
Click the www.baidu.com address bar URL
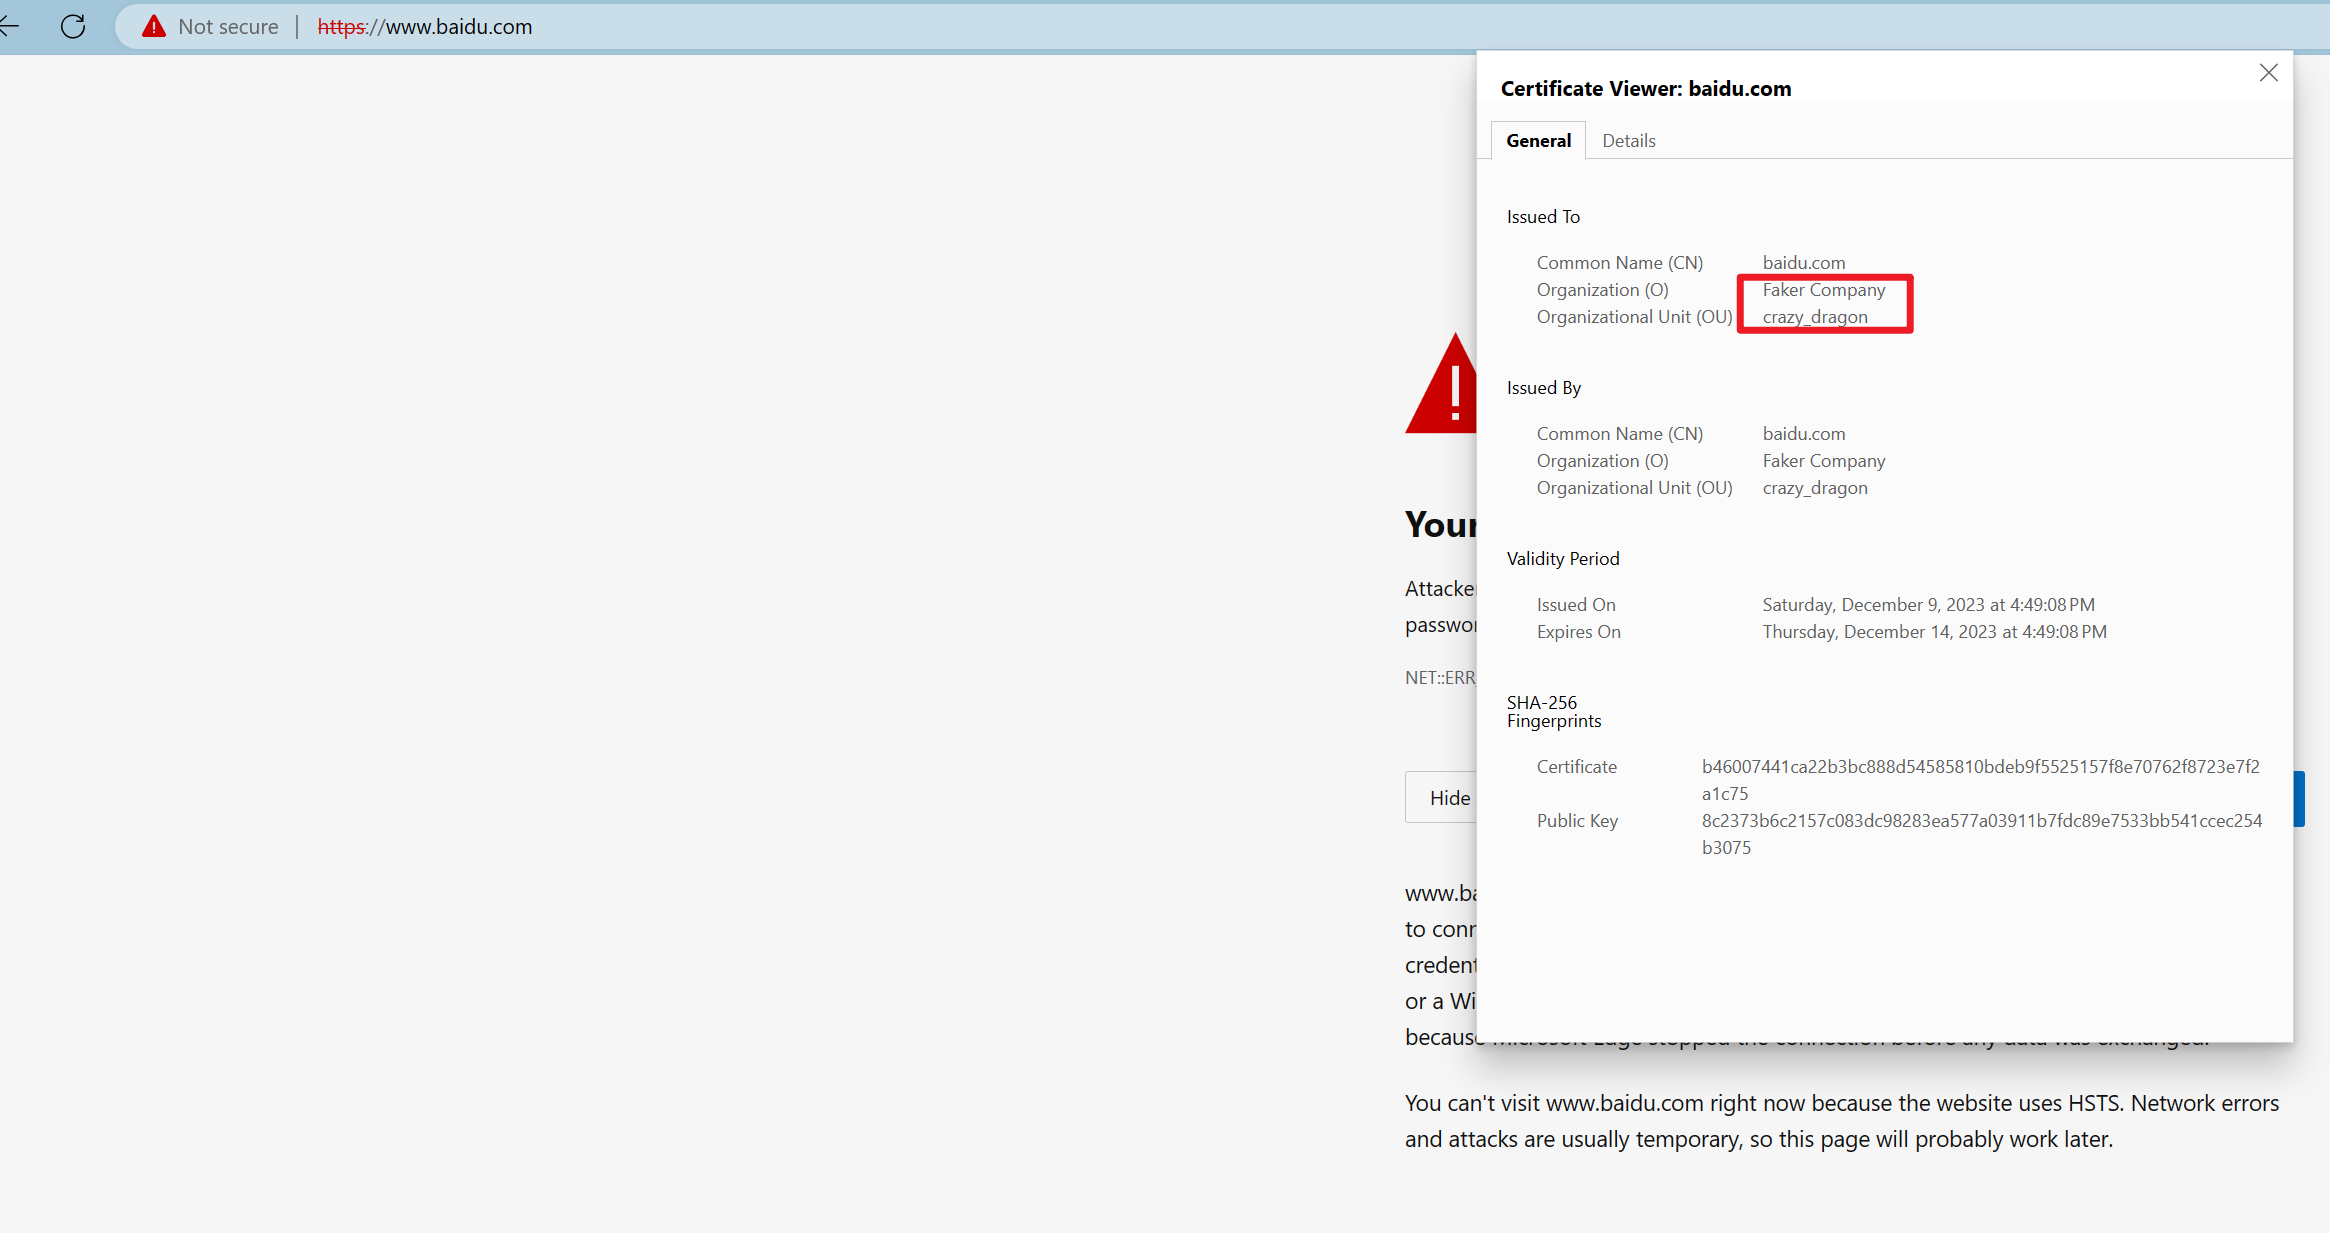(425, 27)
